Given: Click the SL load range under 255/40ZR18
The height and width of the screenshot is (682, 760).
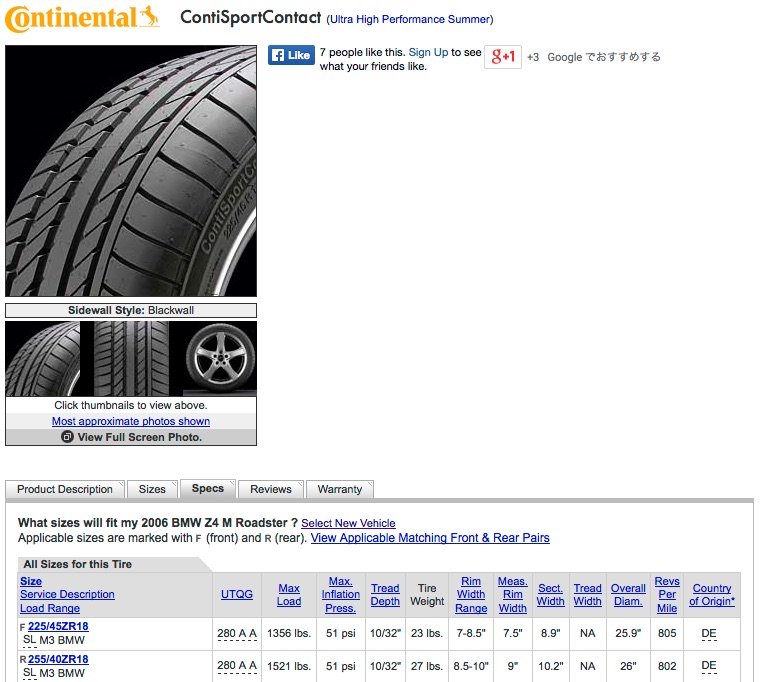Looking at the screenshot, I should click(x=30, y=673).
